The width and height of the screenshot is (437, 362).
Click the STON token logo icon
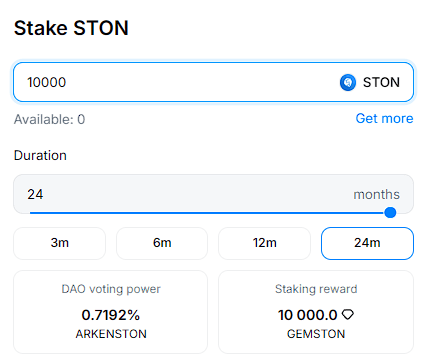coord(348,82)
